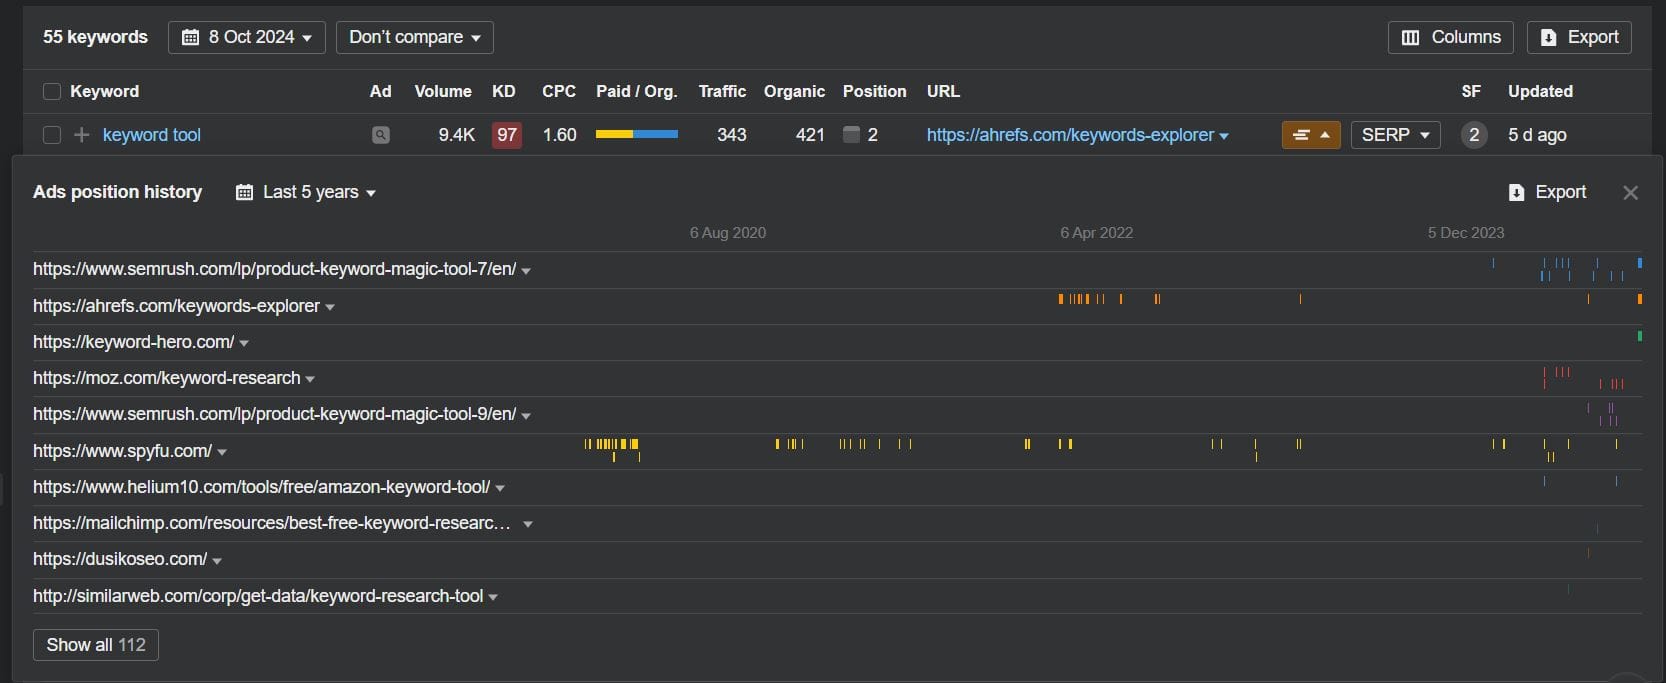1666x683 pixels.
Task: Change the Last 5 years range dropdown
Action: point(306,192)
